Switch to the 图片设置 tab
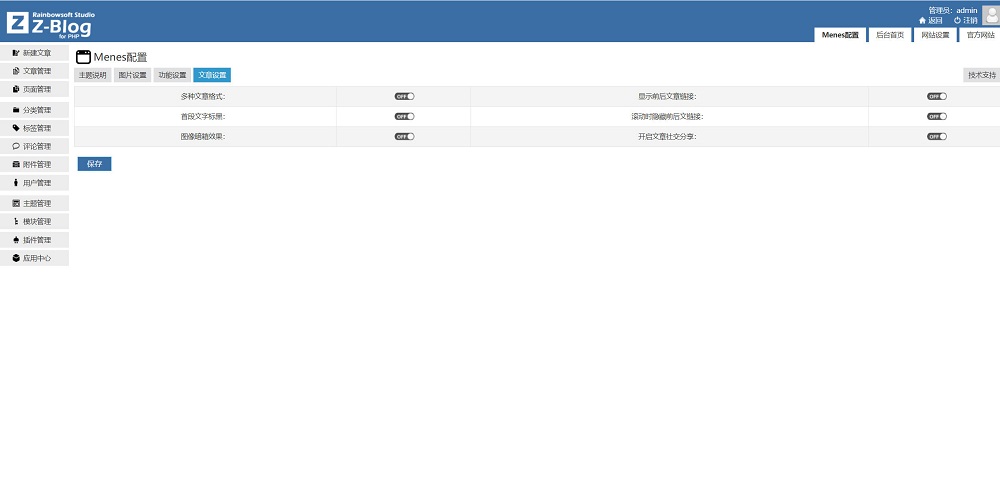Screen dimensions: 1000x497 (x=132, y=75)
